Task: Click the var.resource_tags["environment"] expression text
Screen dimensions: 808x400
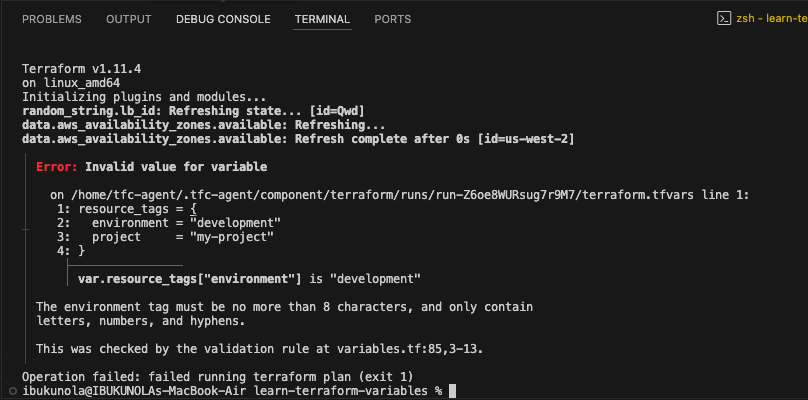Action: click(x=190, y=279)
